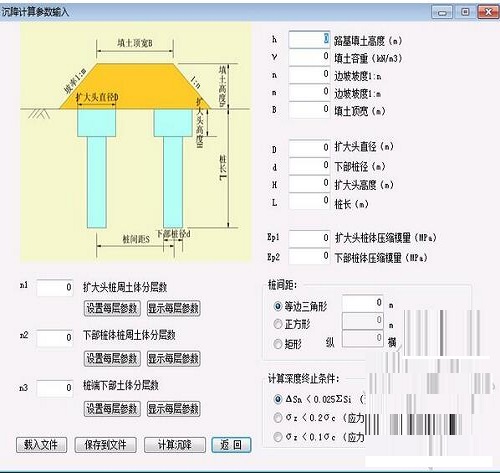Focus the 正方形 spacing value field
Image resolution: width=500 pixels, height=473 pixels.
point(363,321)
